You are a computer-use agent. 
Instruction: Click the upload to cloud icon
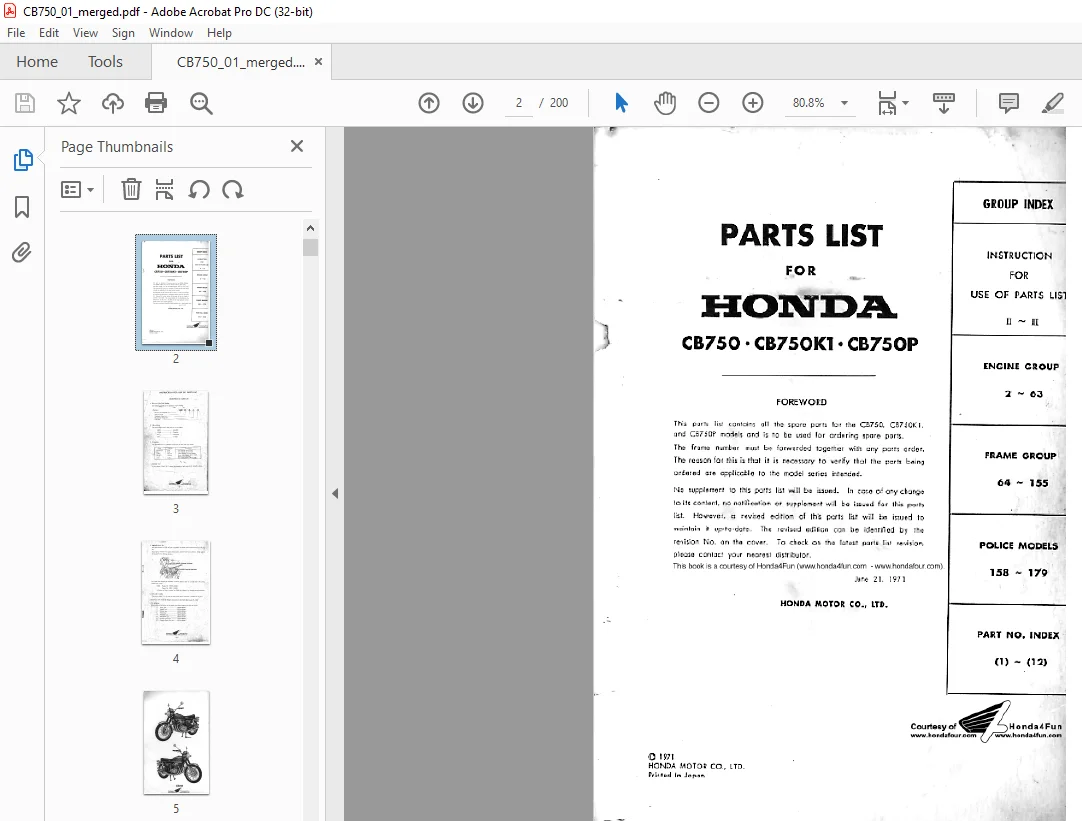click(112, 103)
